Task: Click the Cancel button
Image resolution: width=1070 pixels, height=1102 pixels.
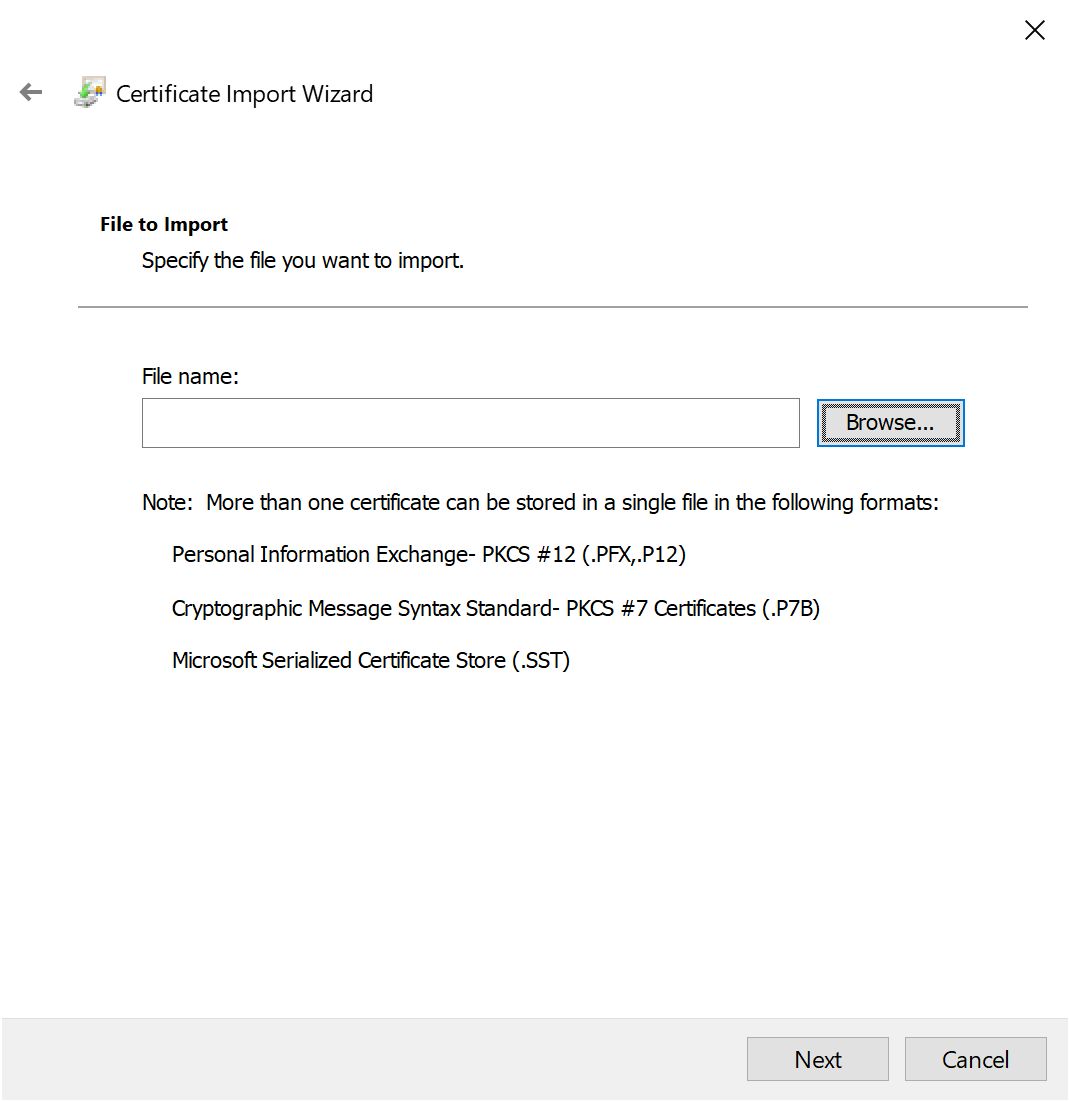Action: (975, 1059)
